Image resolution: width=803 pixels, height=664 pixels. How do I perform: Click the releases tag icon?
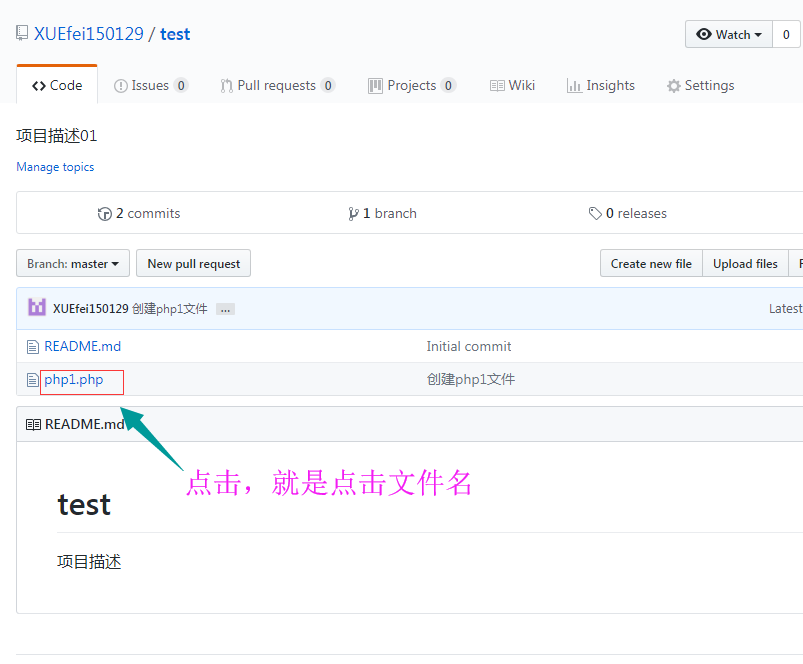(595, 213)
